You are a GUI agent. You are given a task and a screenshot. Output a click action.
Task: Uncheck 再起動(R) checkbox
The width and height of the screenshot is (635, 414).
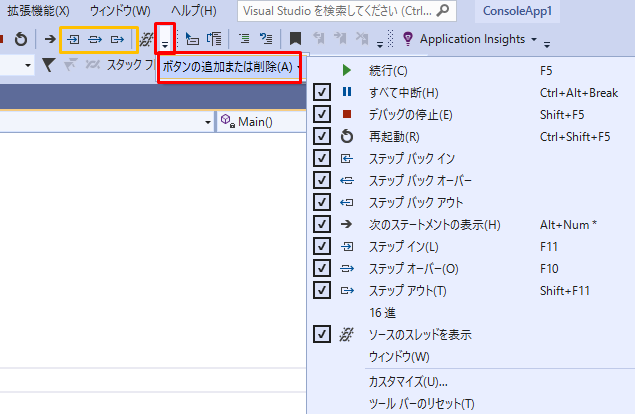pyautogui.click(x=322, y=137)
